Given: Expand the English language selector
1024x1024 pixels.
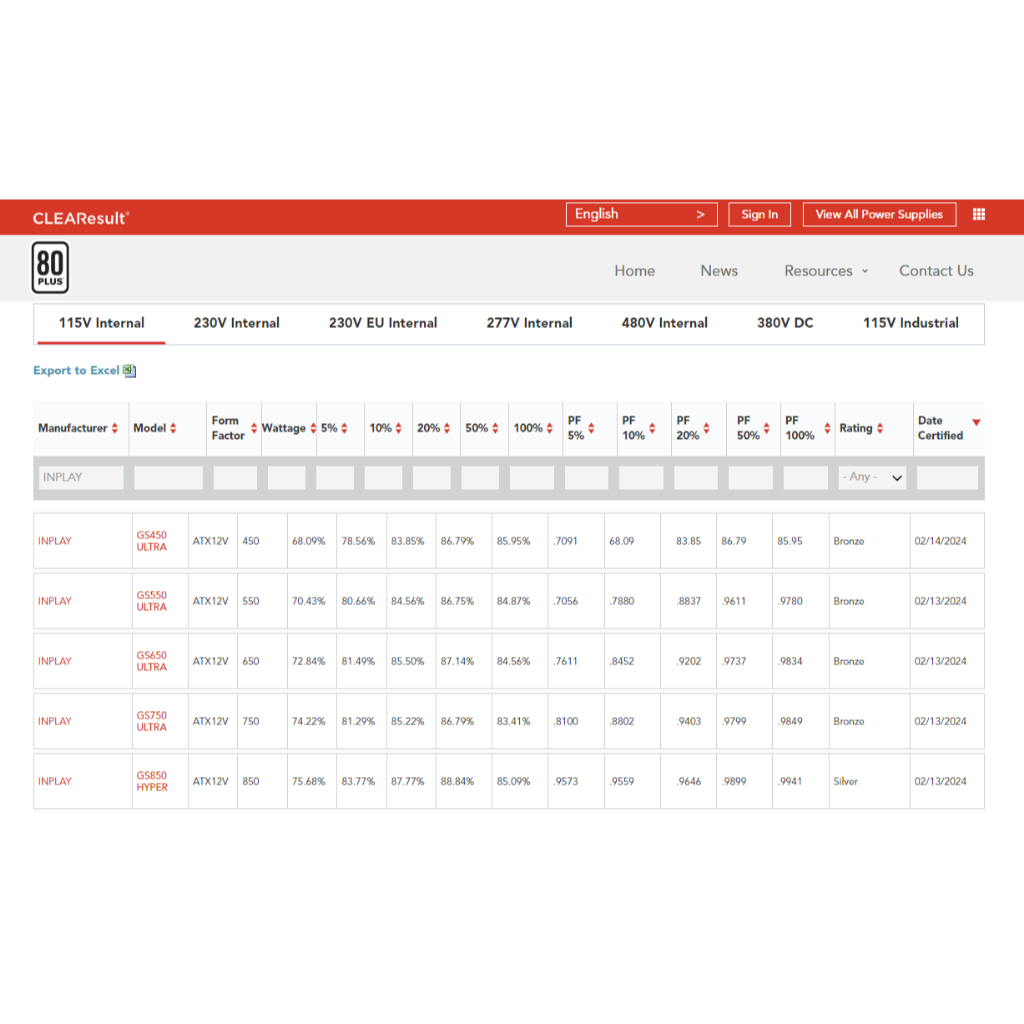Looking at the screenshot, I should point(641,214).
